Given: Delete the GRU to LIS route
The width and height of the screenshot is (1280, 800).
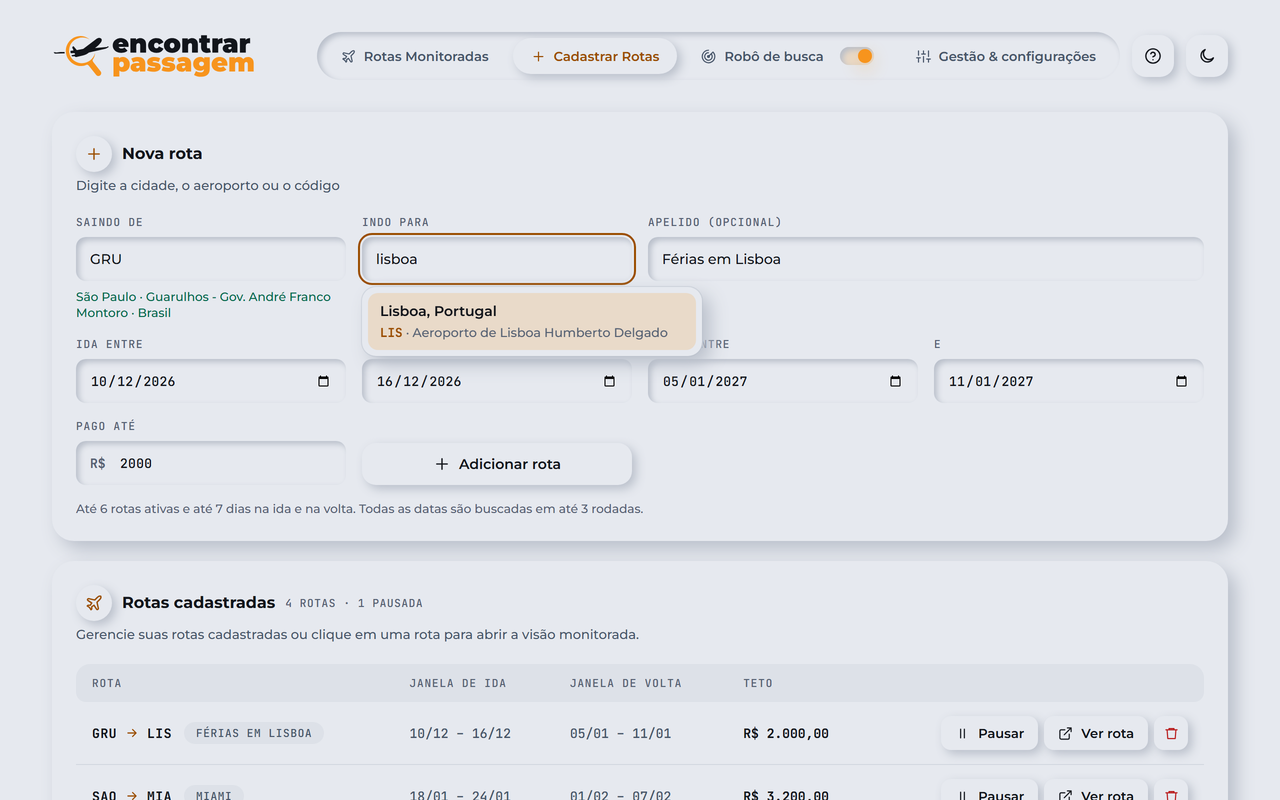Looking at the screenshot, I should pos(1171,733).
